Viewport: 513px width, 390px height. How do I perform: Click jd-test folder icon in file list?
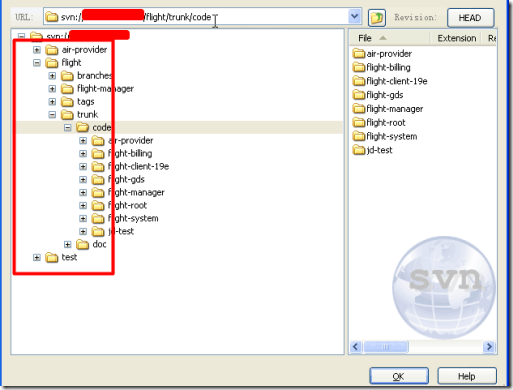point(359,150)
